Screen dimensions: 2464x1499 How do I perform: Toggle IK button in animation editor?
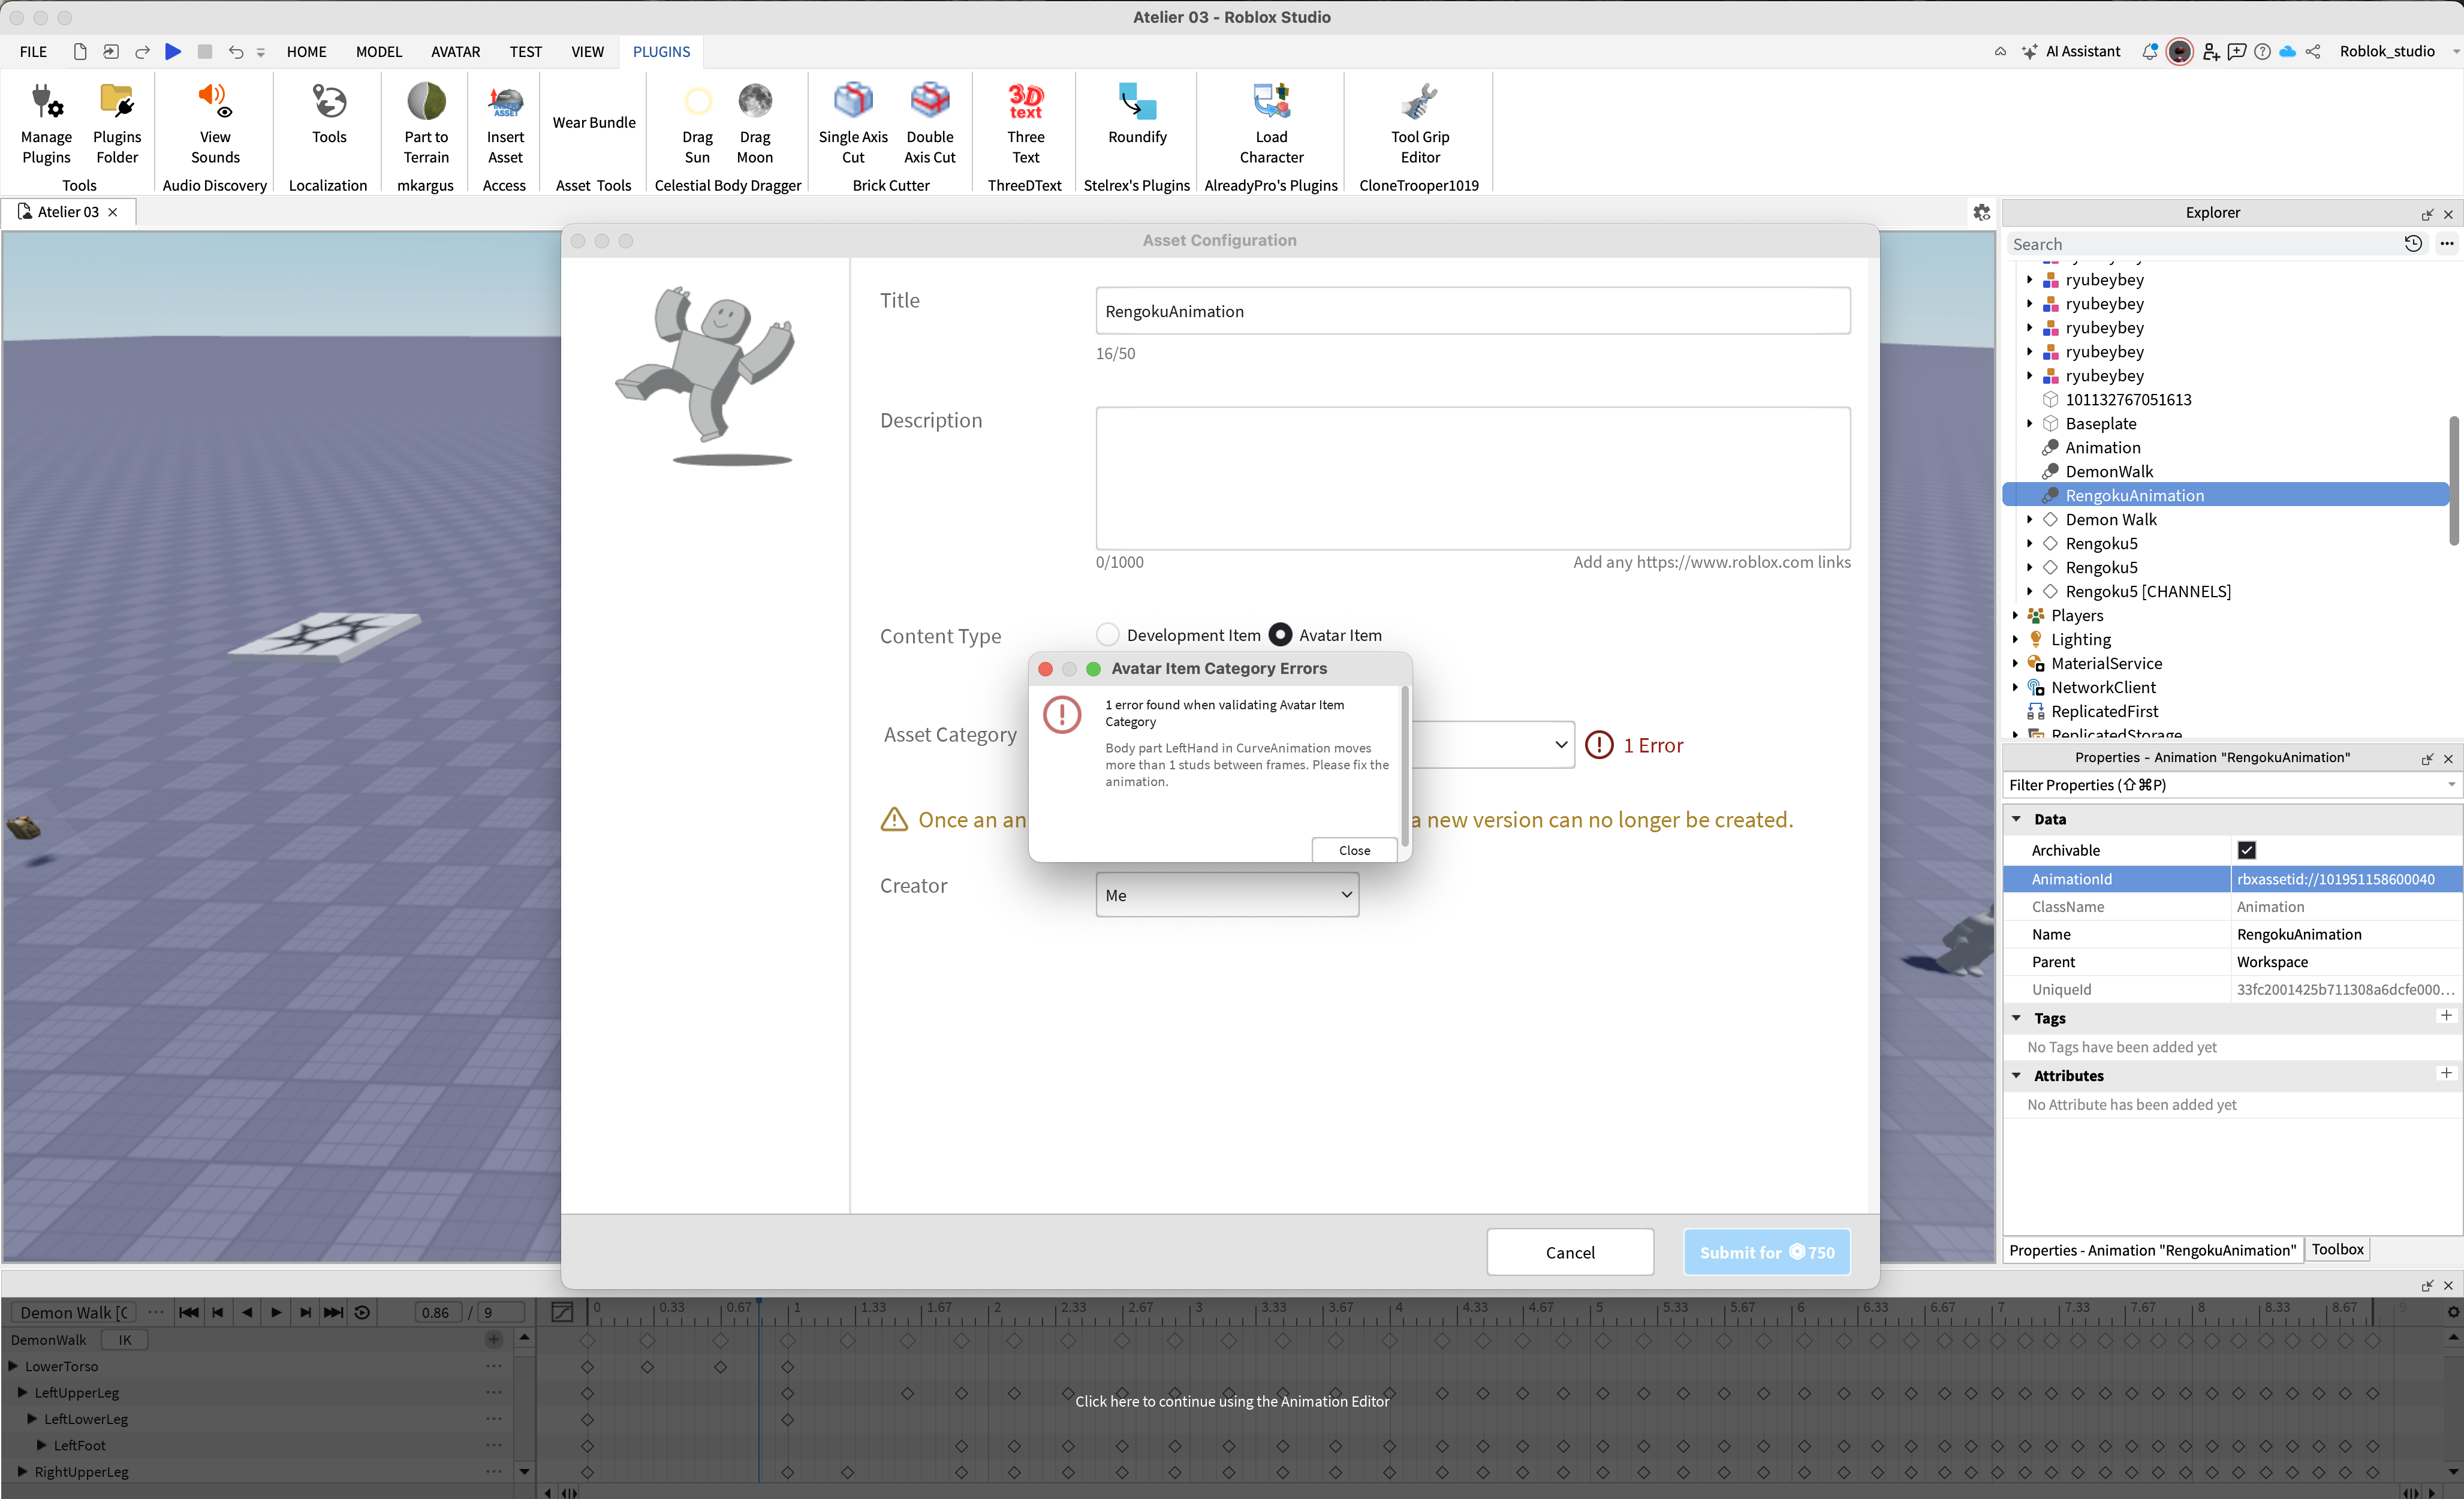(x=125, y=1339)
